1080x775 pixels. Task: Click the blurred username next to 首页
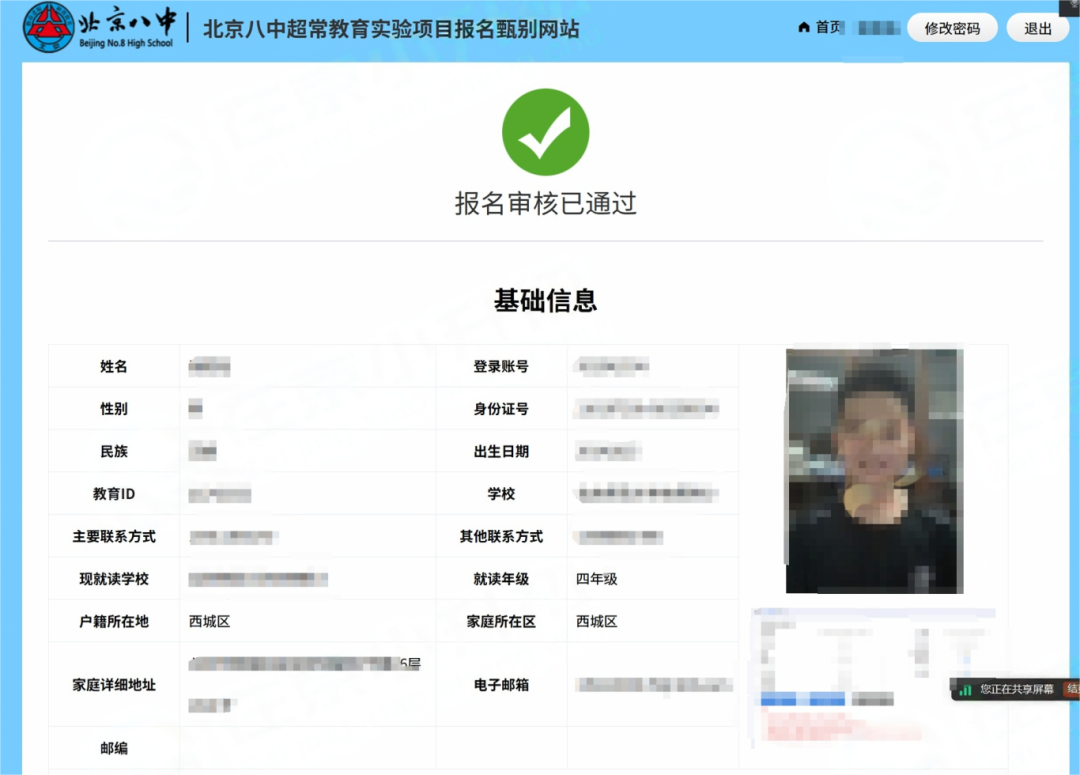[876, 28]
